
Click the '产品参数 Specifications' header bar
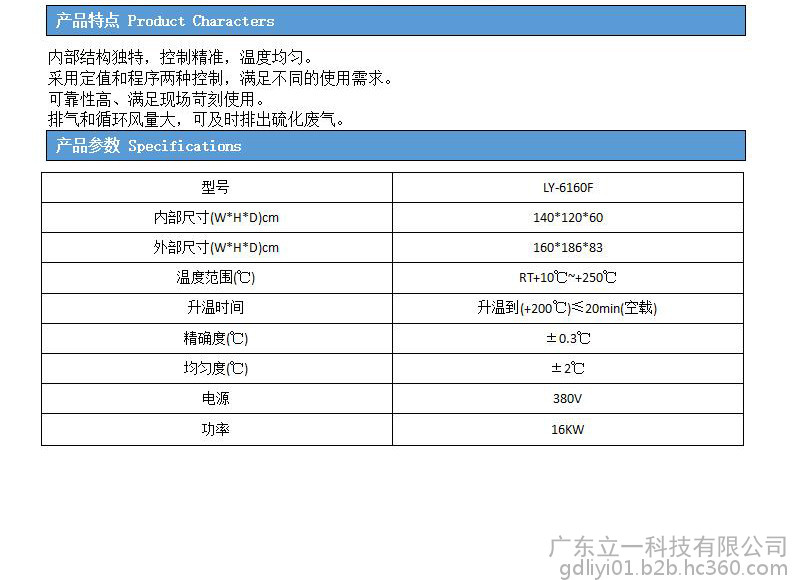pyautogui.click(x=395, y=146)
